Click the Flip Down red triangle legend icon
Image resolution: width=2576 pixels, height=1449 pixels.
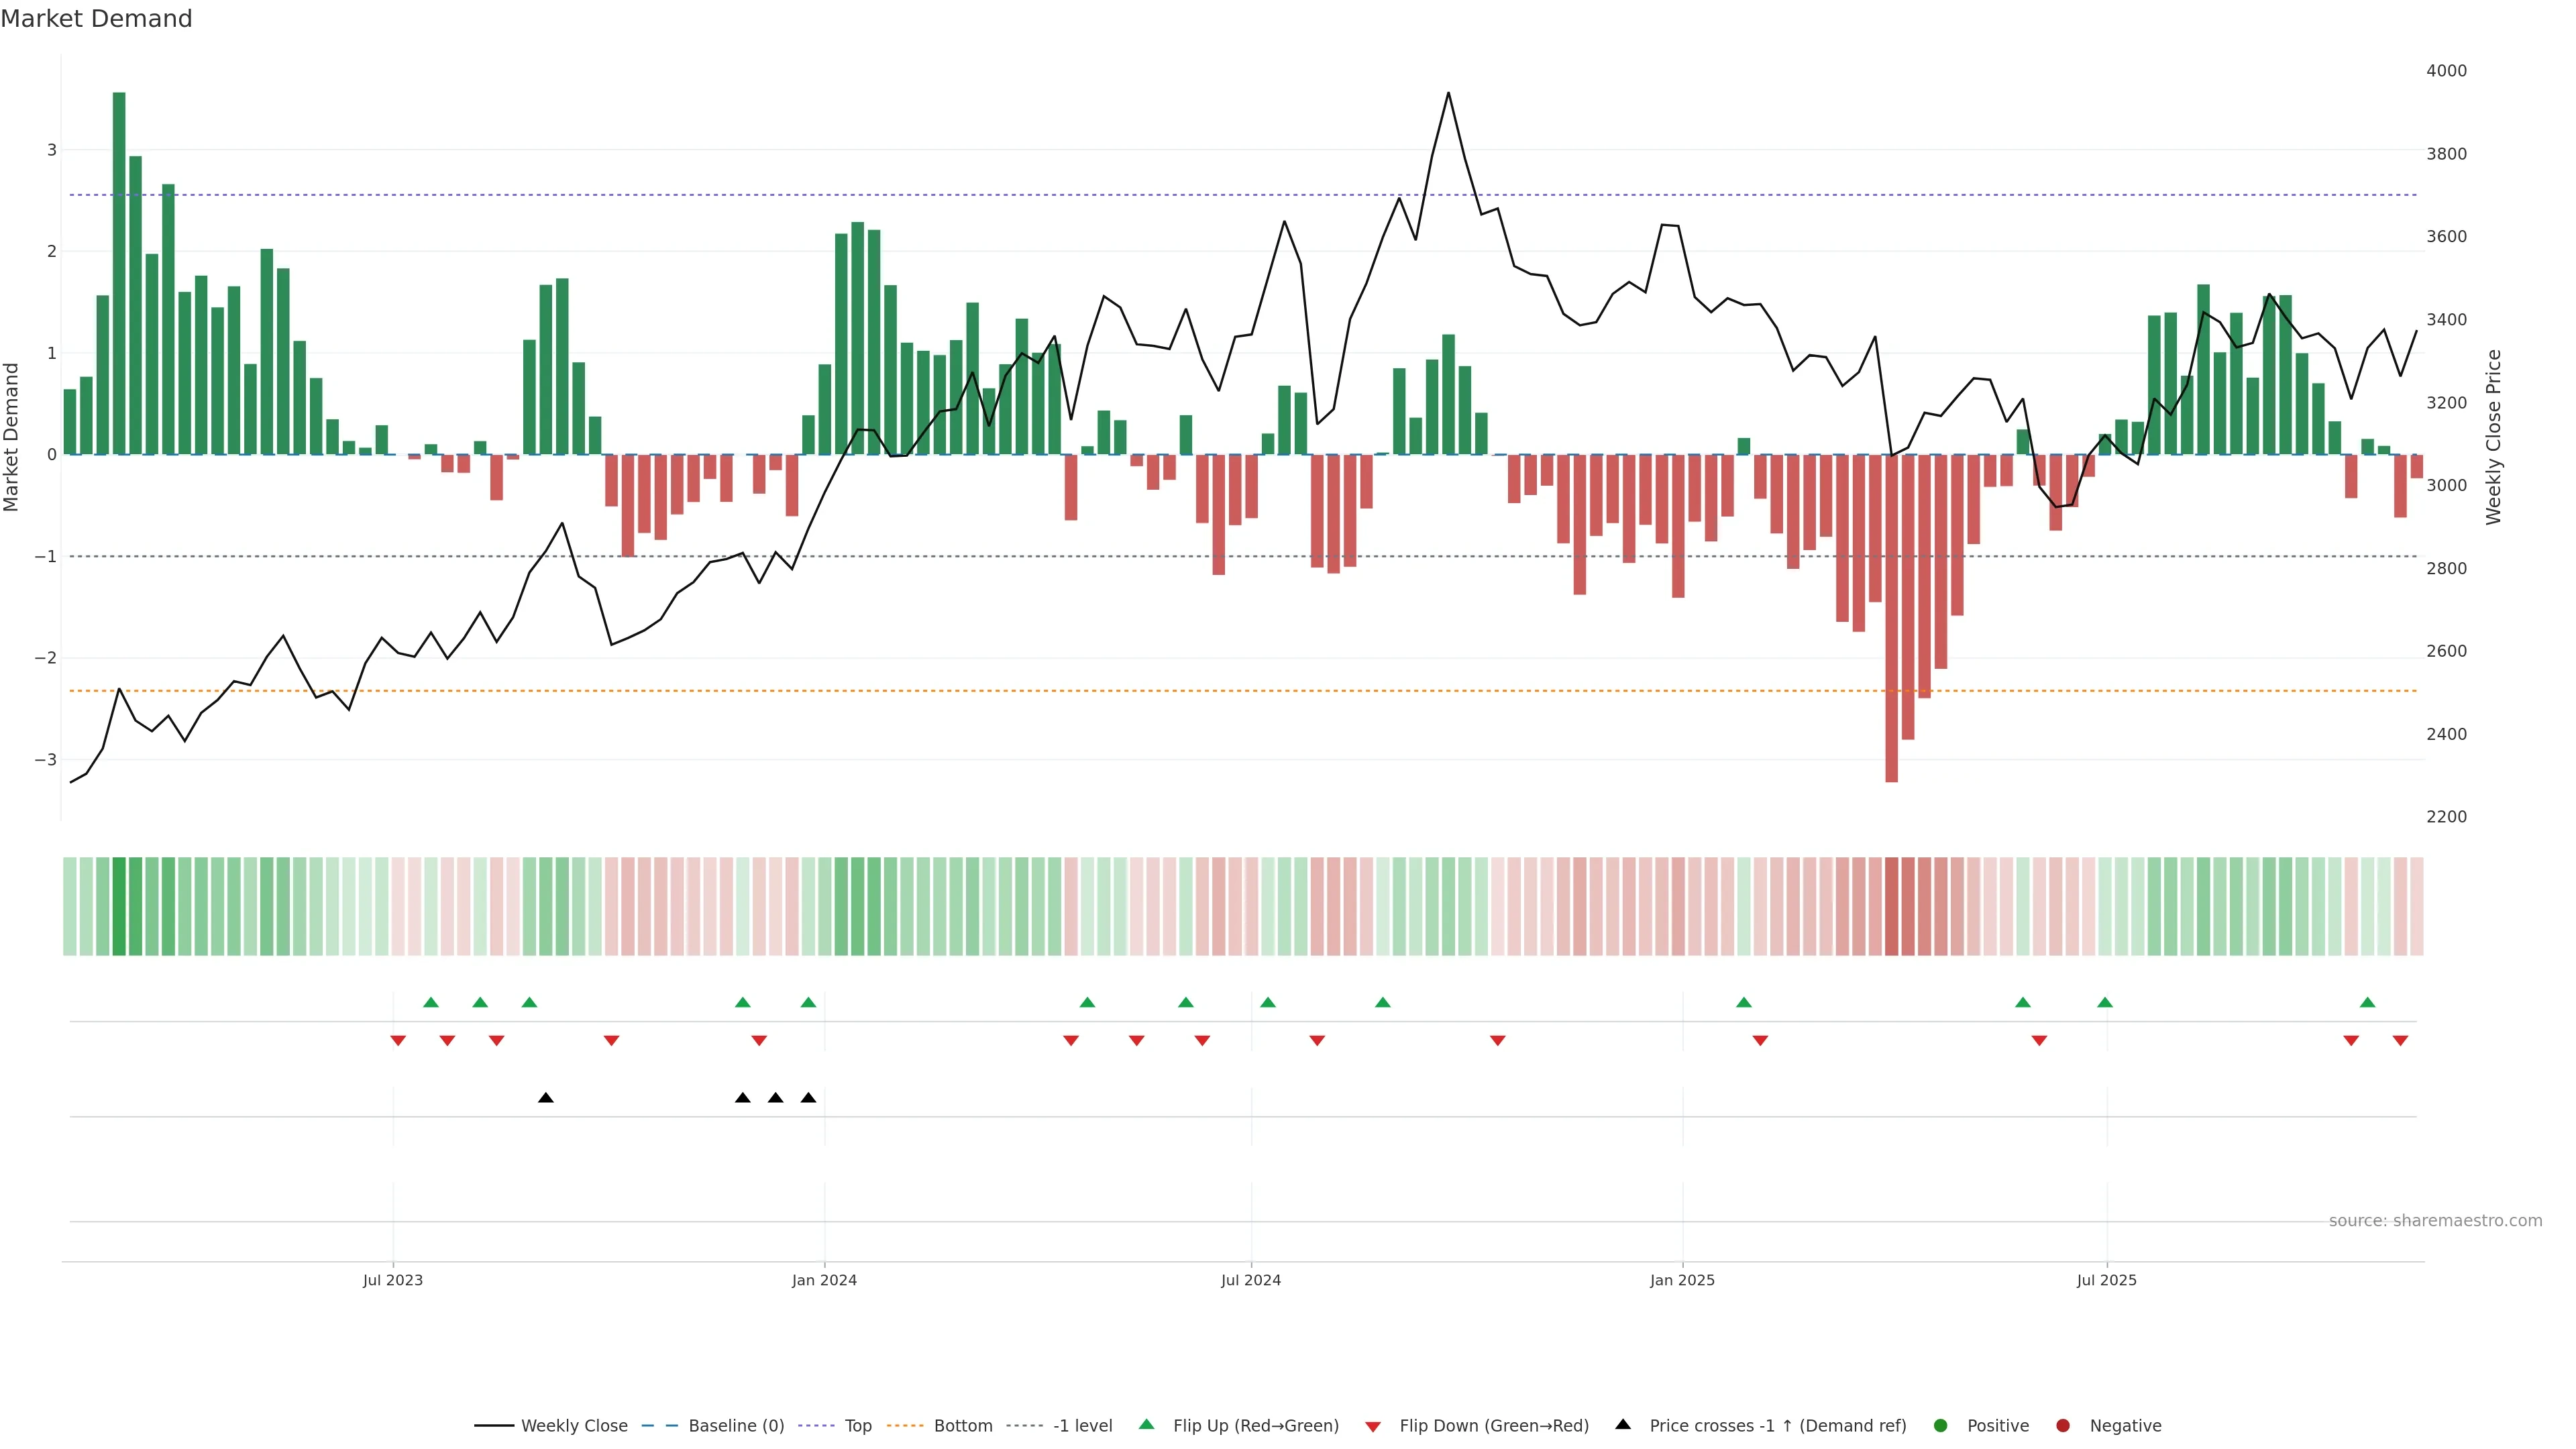[1373, 1427]
